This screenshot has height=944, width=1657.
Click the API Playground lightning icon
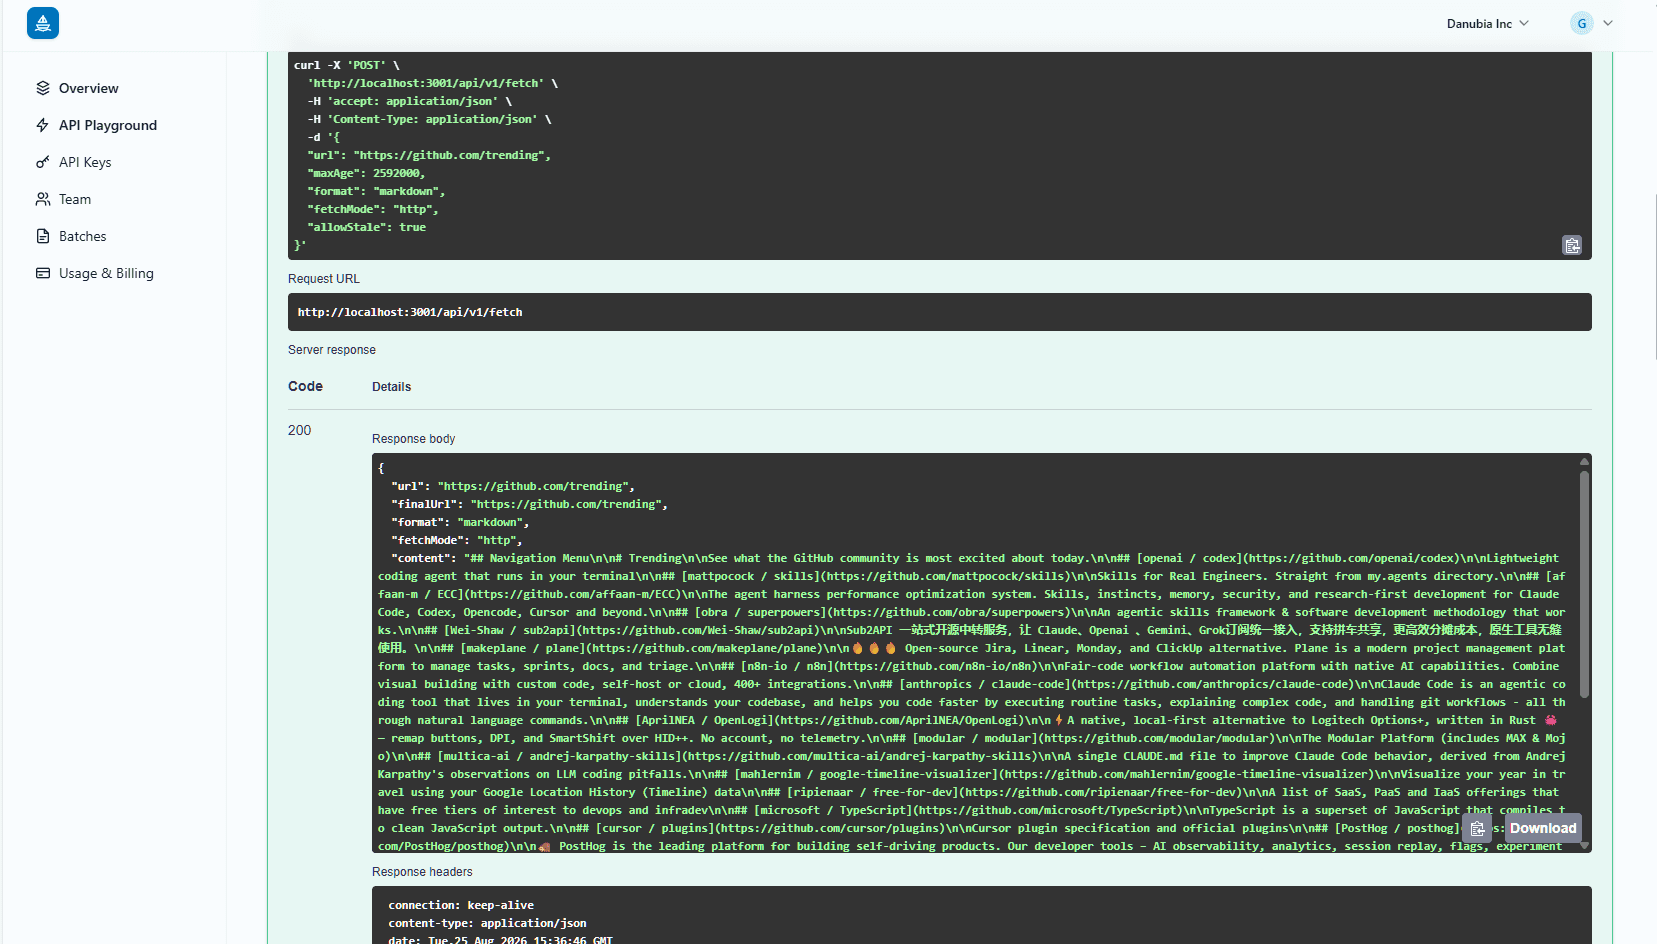43,125
